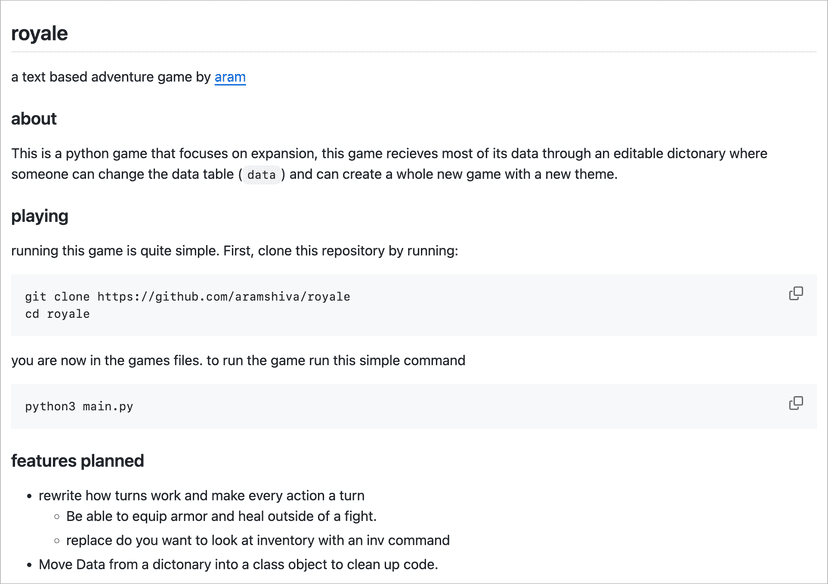Click the inline data code tag
Screen dimensions: 828x584
261,174
